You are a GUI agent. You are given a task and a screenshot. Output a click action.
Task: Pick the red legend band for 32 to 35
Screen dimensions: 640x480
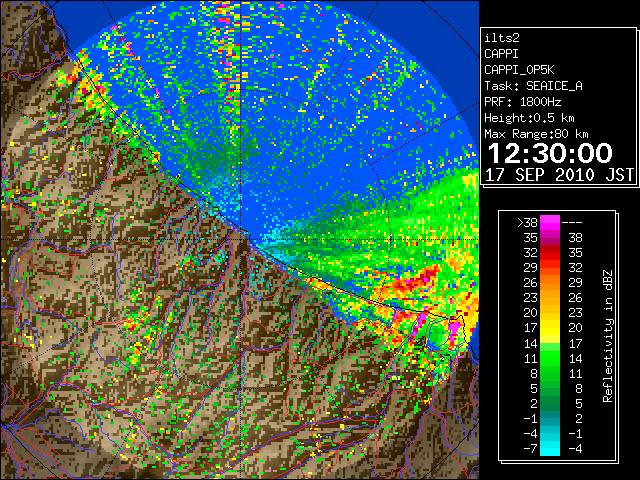pos(550,253)
